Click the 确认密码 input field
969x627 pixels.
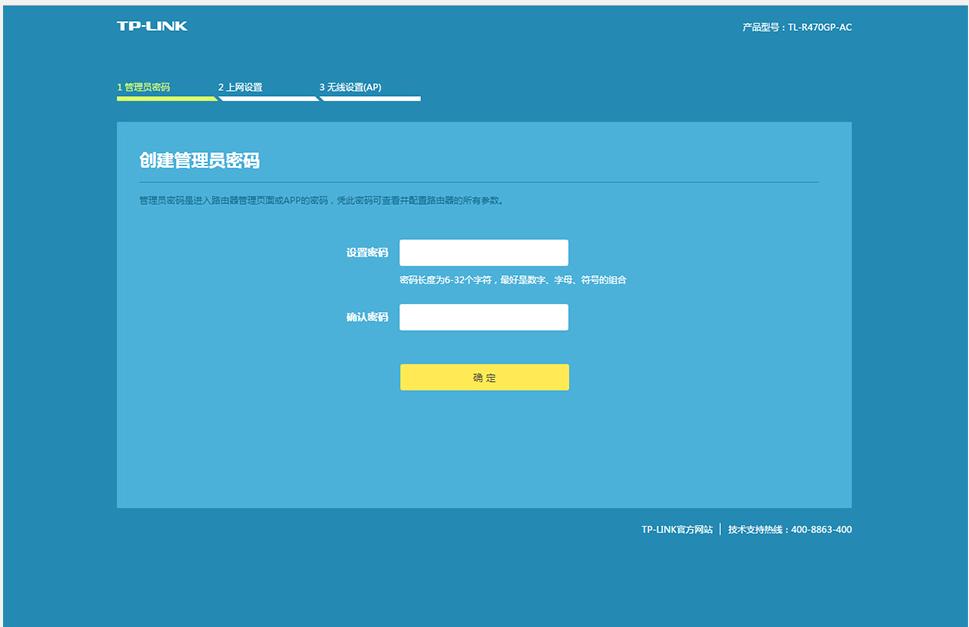tap(484, 317)
